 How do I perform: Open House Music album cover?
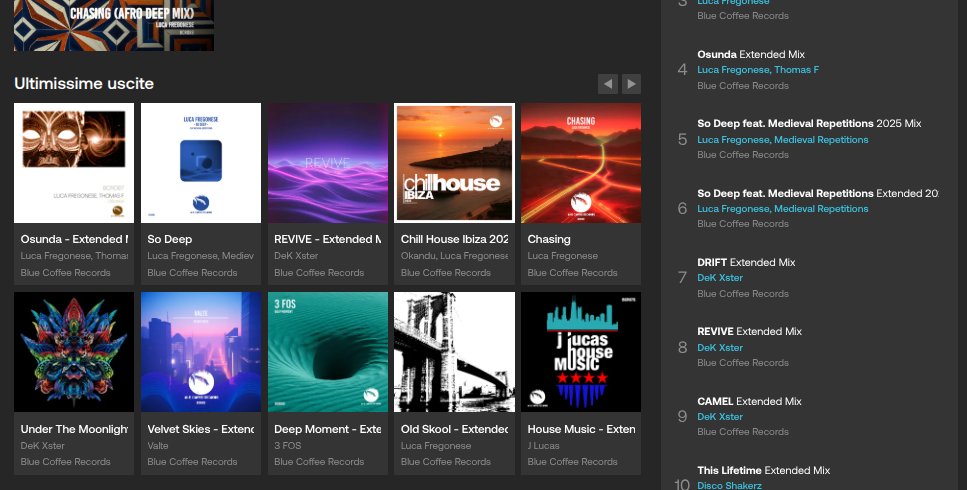coord(581,352)
